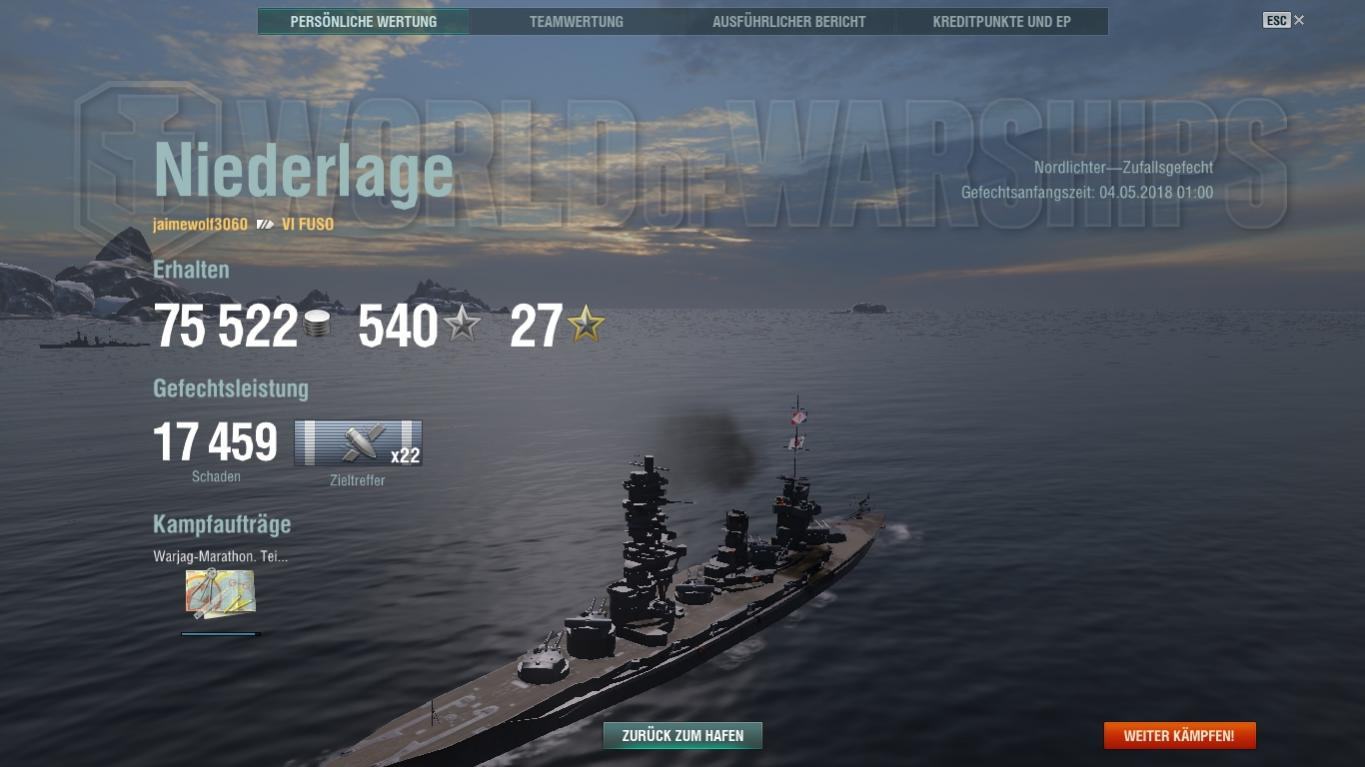Close the results screen with the X

[x=1299, y=20]
